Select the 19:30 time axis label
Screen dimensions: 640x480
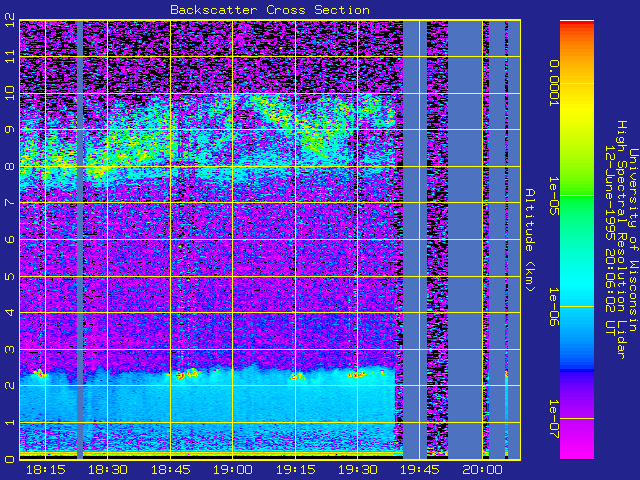(358, 470)
